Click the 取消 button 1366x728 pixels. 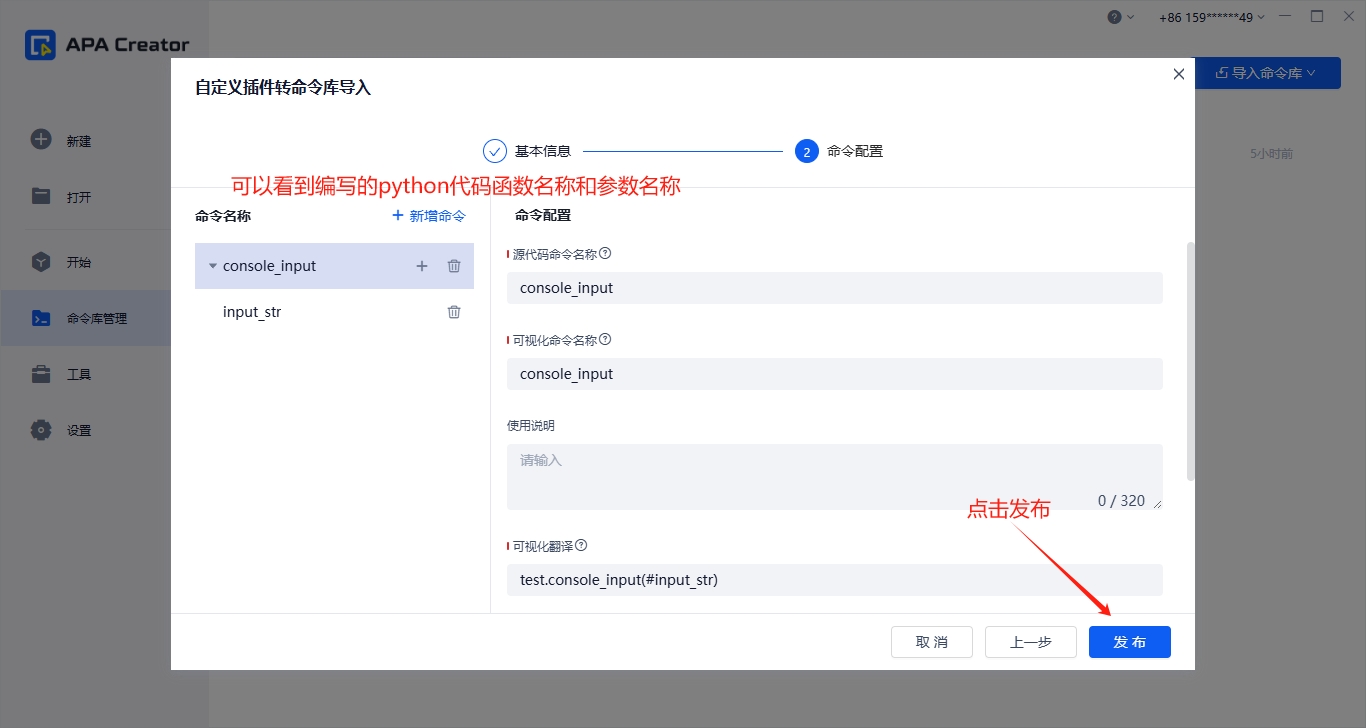pos(932,642)
